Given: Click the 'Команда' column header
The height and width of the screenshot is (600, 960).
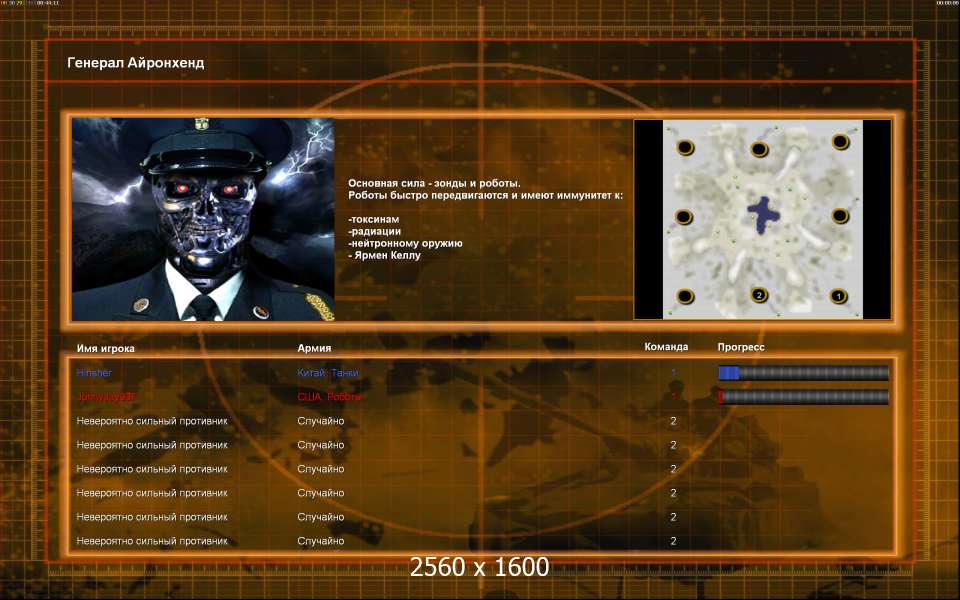Looking at the screenshot, I should [x=666, y=347].
